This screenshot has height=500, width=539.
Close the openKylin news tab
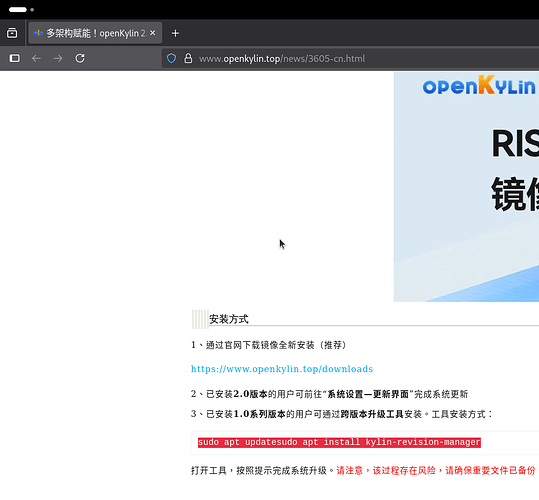(153, 33)
